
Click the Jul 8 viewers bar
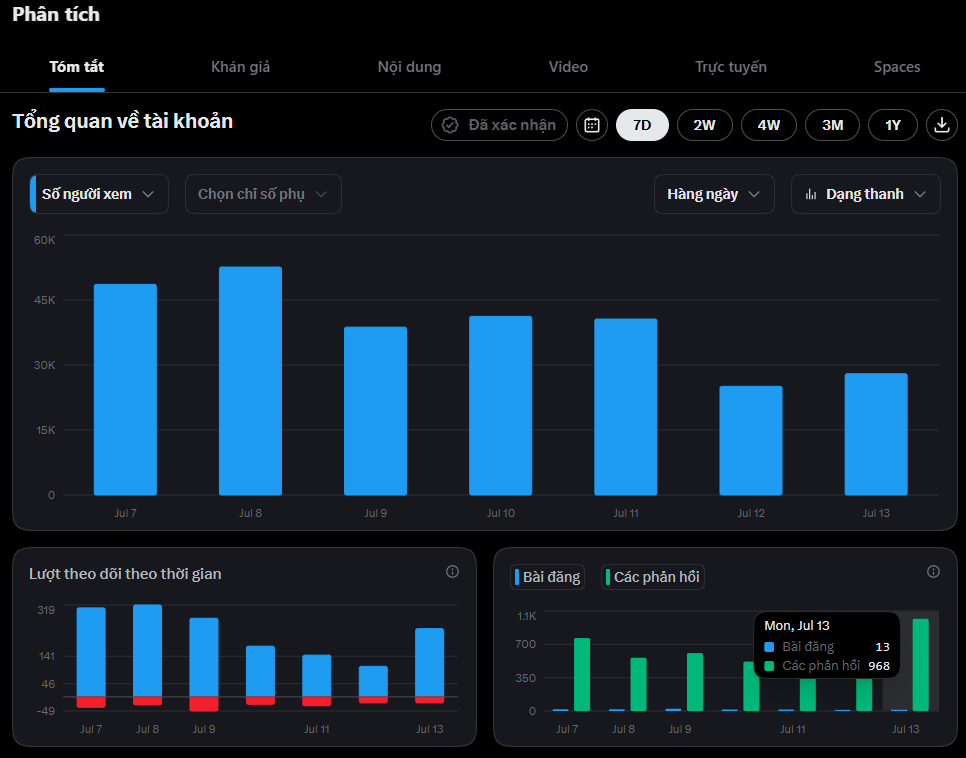coord(250,381)
